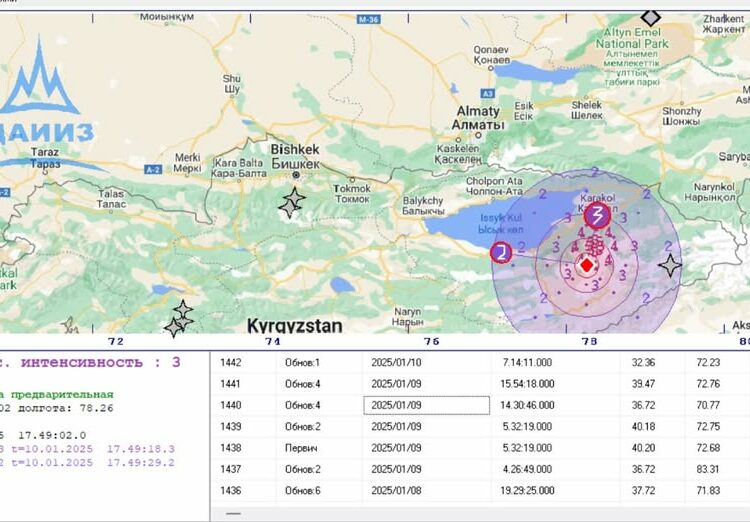Click the date cell of row 1440

coord(426,405)
